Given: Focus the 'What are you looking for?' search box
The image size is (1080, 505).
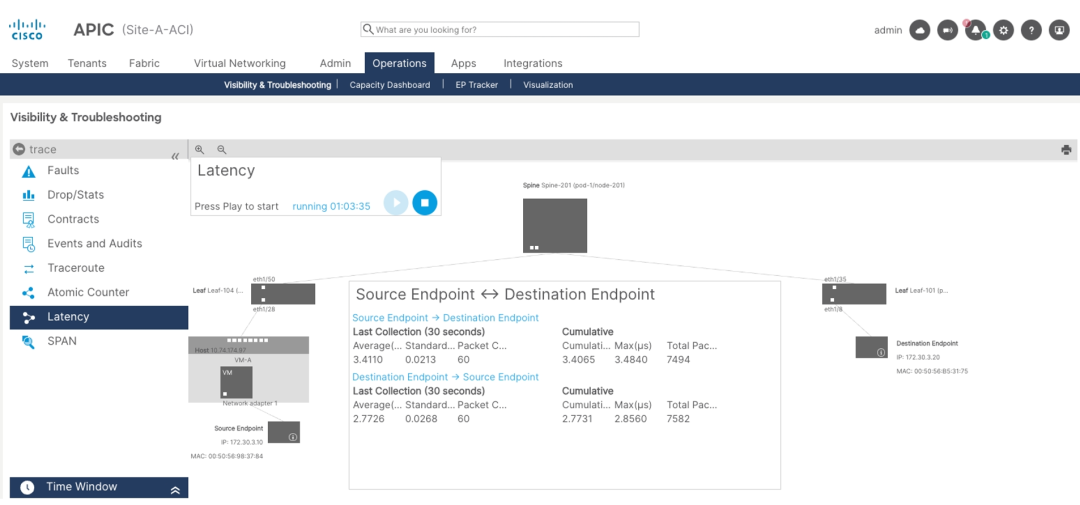Looking at the screenshot, I should (500, 30).
